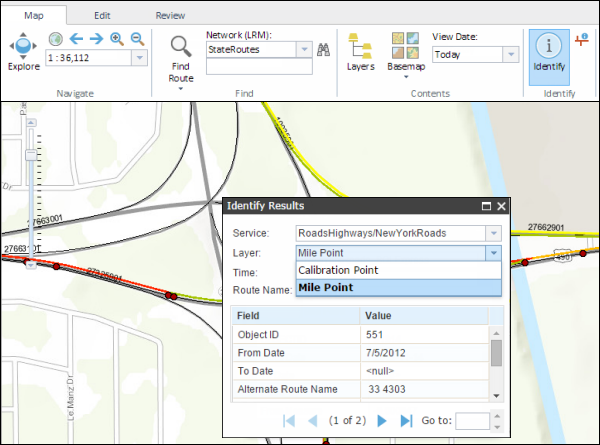
Task: Switch to the Review tab
Action: (x=170, y=16)
